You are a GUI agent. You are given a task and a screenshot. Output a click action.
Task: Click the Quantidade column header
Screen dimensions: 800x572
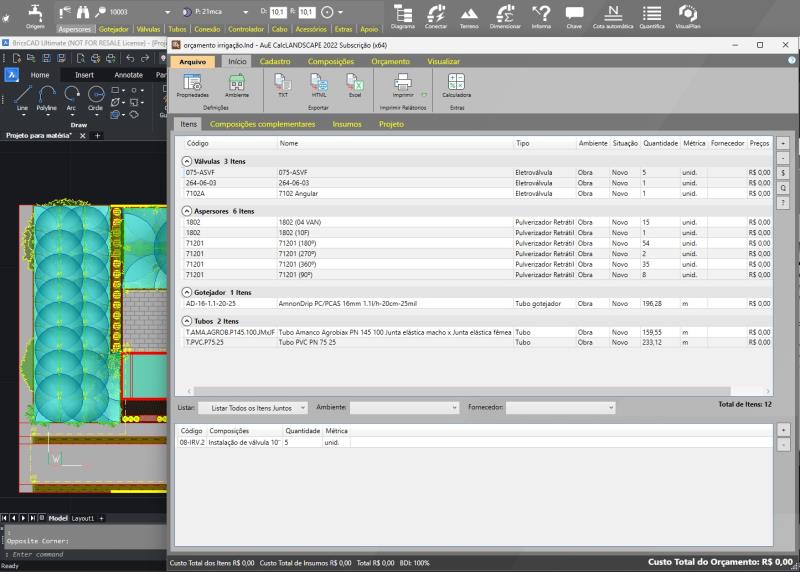tap(660, 143)
